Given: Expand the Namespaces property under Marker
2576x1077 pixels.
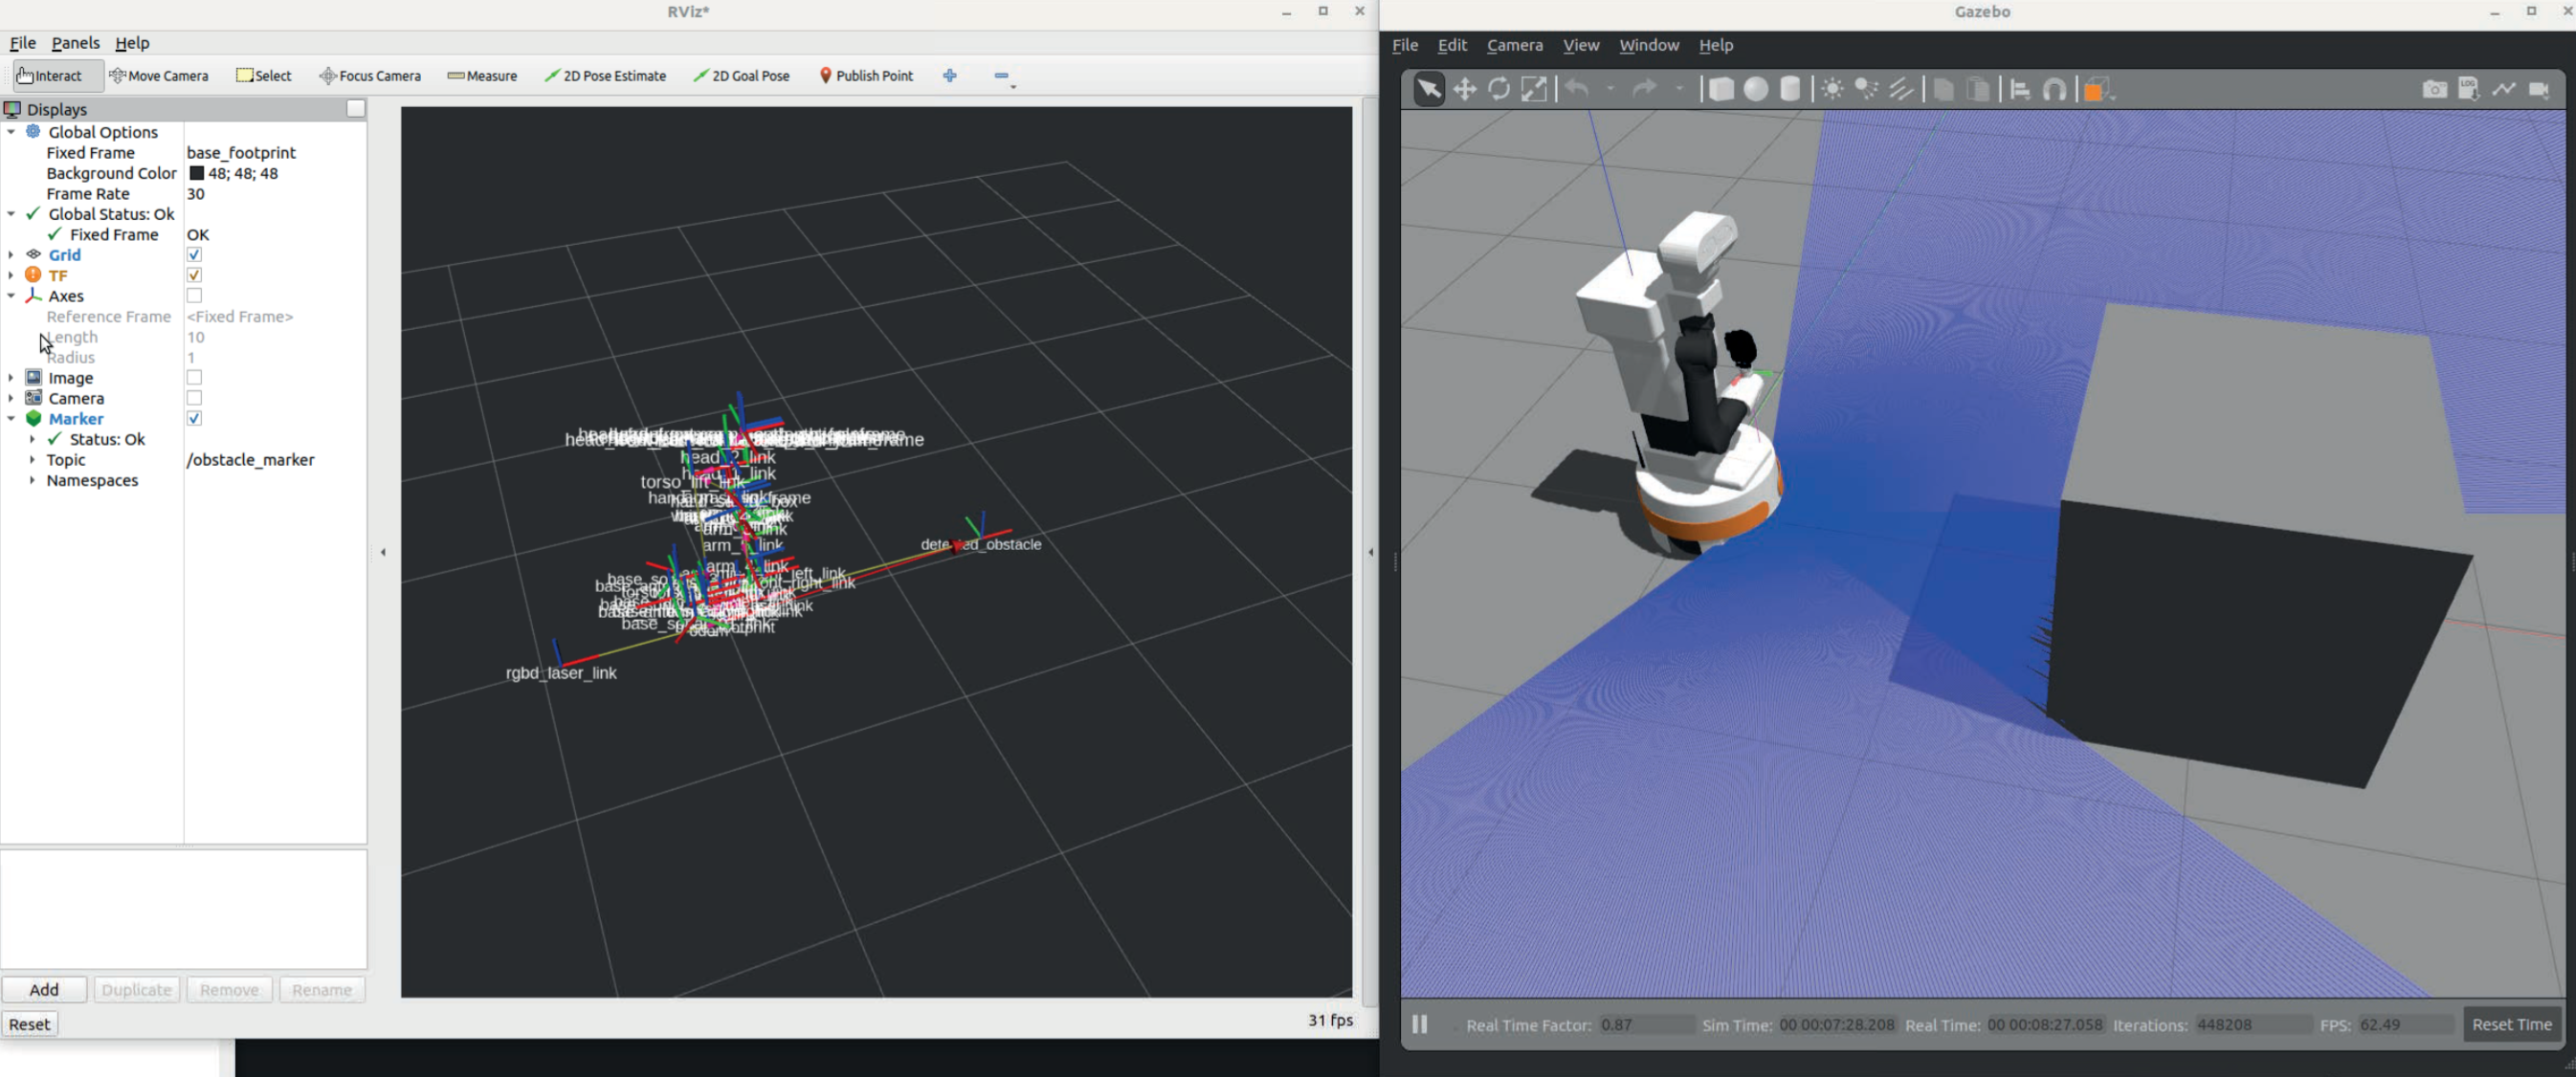Looking at the screenshot, I should click(x=32, y=480).
